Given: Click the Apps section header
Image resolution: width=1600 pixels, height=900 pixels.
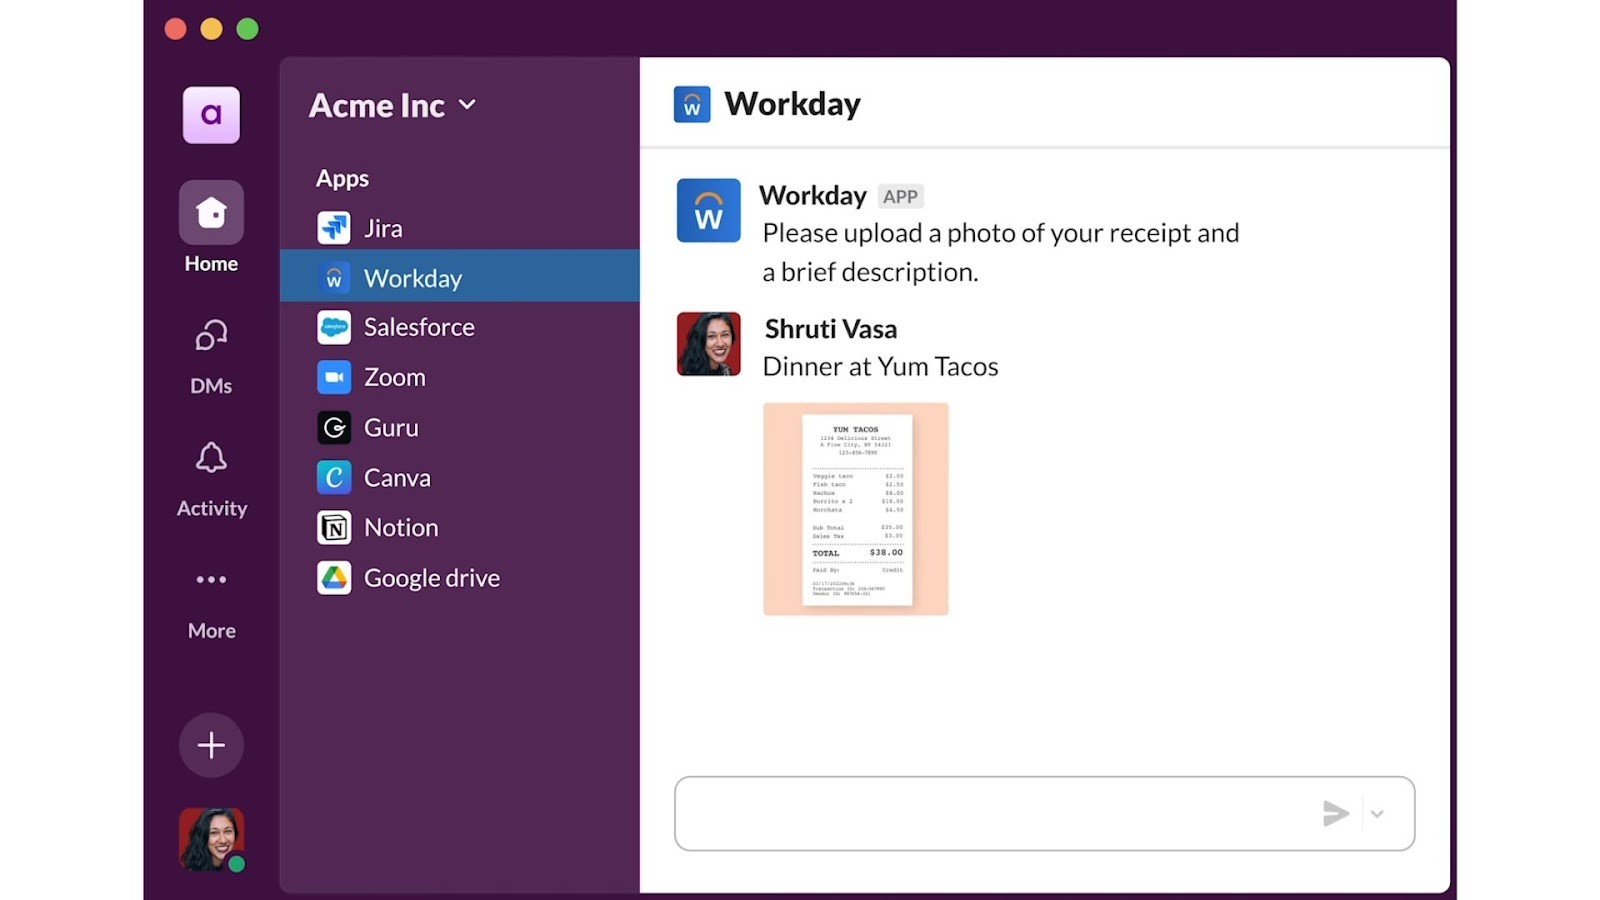Looking at the screenshot, I should [341, 177].
